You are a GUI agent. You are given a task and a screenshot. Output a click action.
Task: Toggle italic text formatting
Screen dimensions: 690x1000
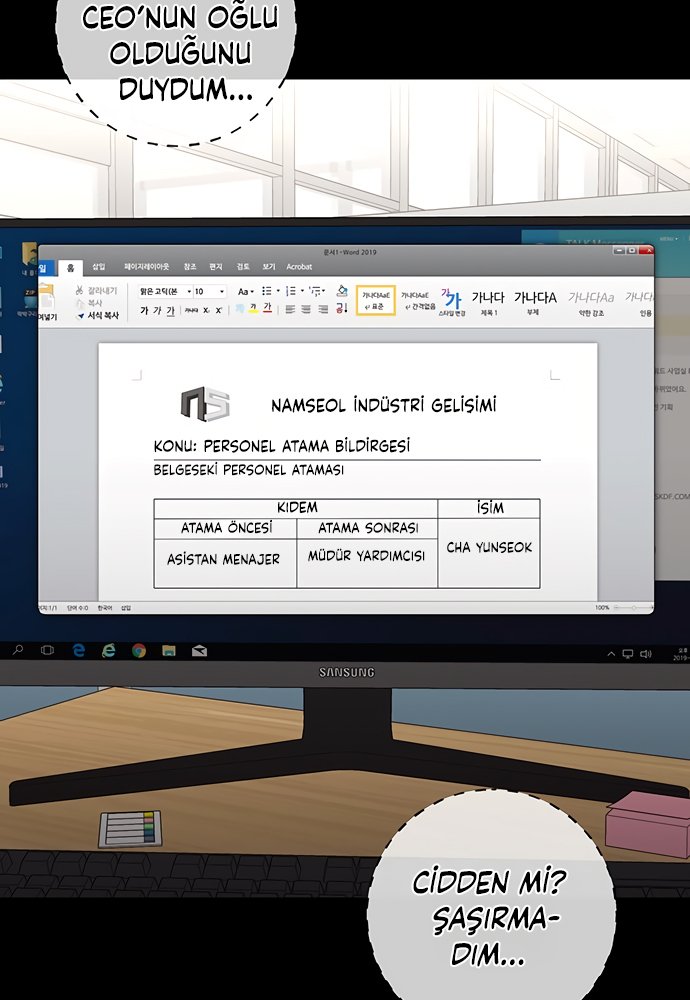pos(157,310)
